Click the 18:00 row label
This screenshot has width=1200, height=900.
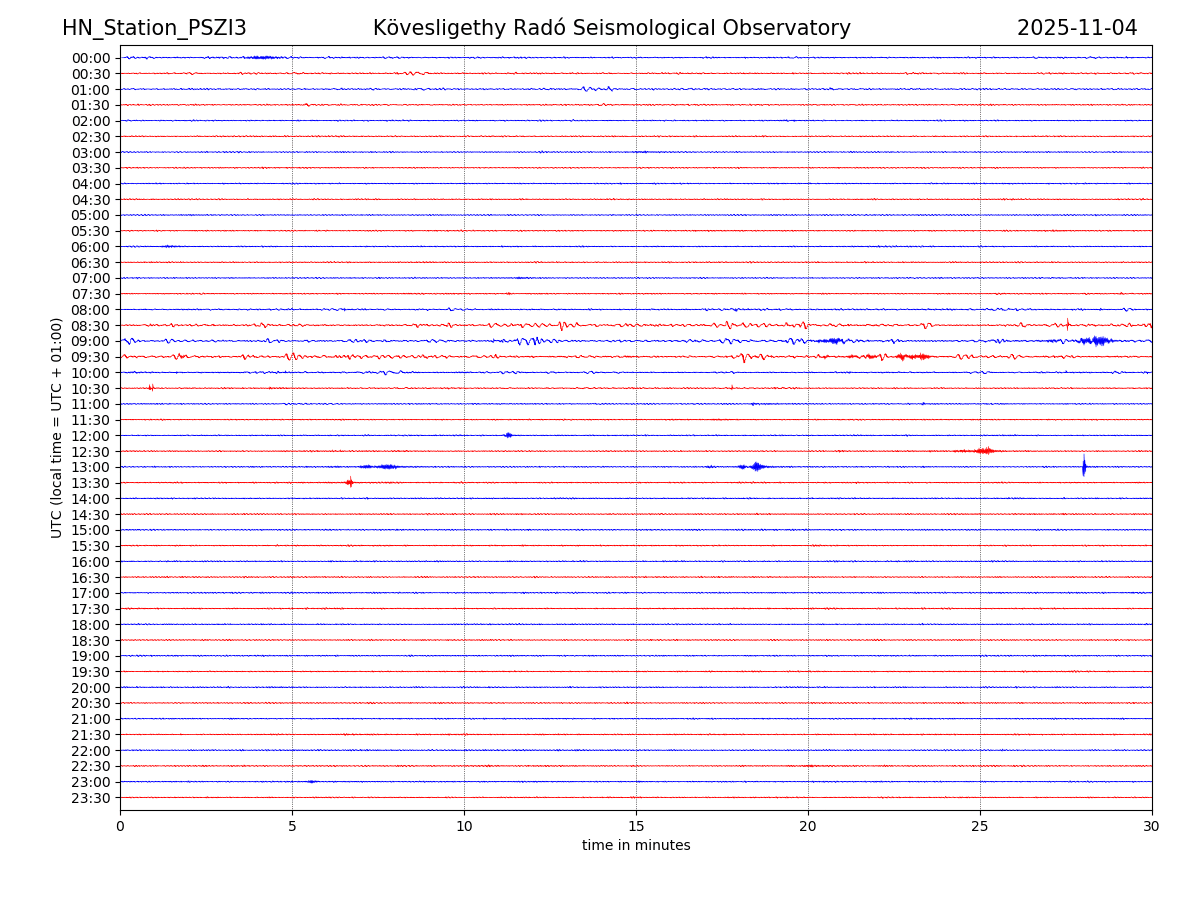(x=91, y=625)
